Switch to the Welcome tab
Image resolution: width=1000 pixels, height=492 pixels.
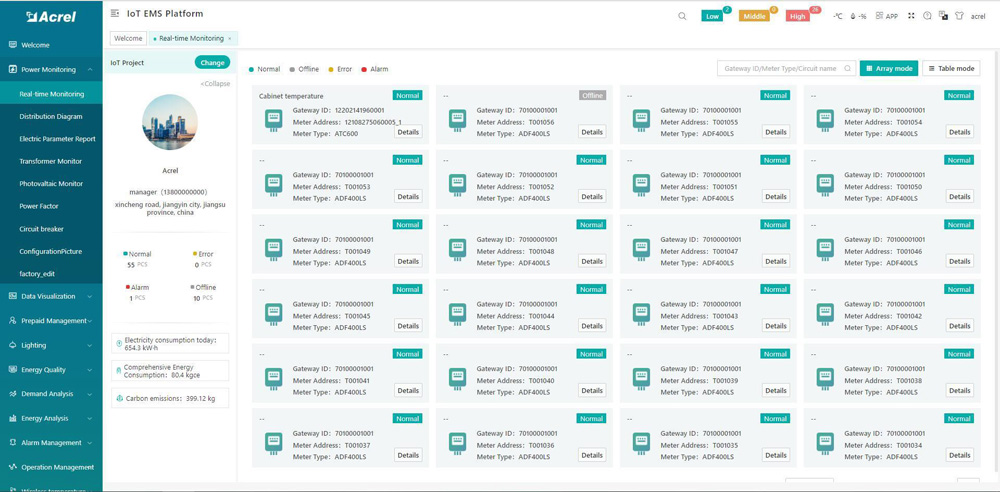coord(128,38)
